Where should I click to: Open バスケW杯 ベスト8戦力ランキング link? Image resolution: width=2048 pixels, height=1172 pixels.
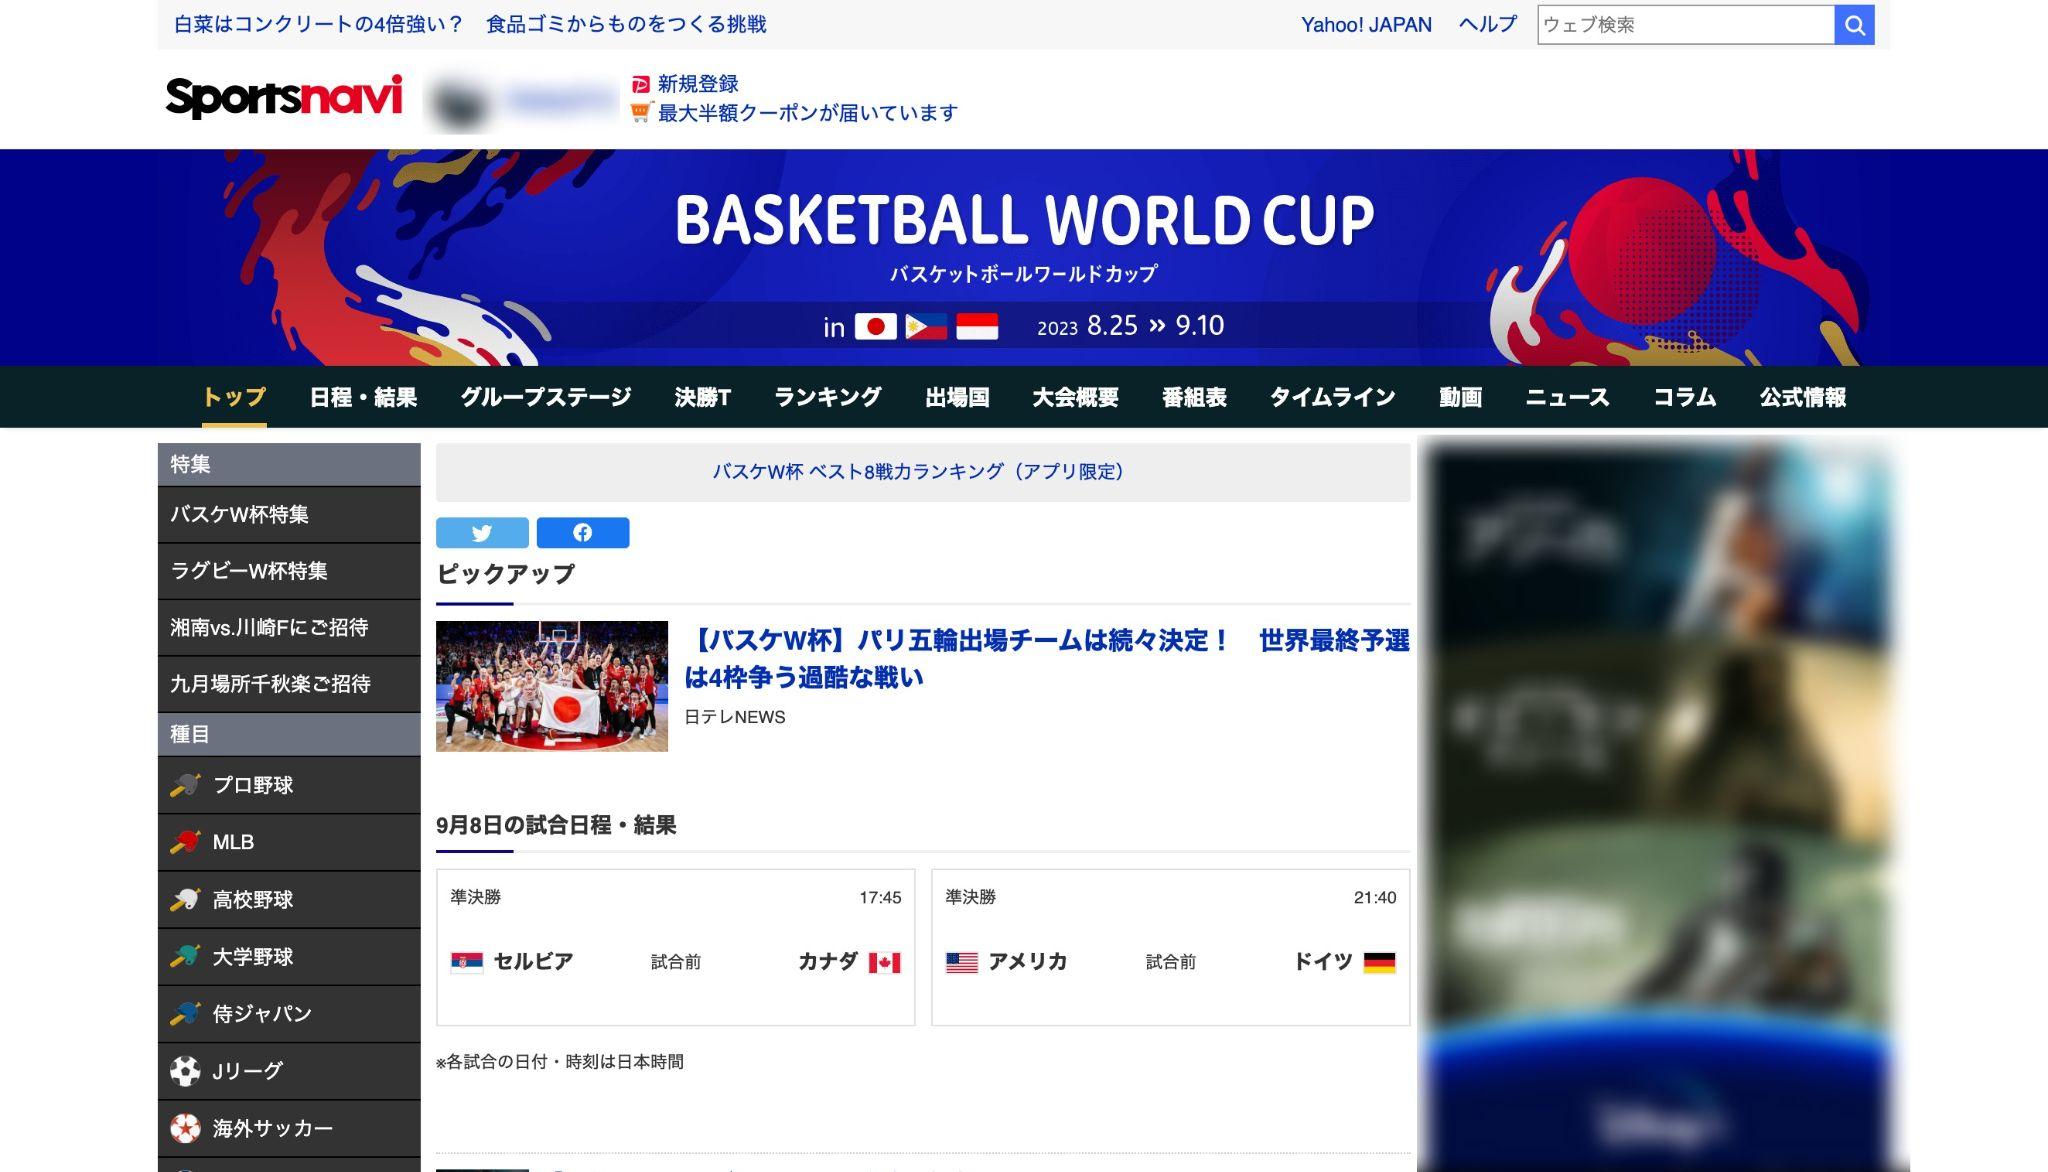[923, 472]
